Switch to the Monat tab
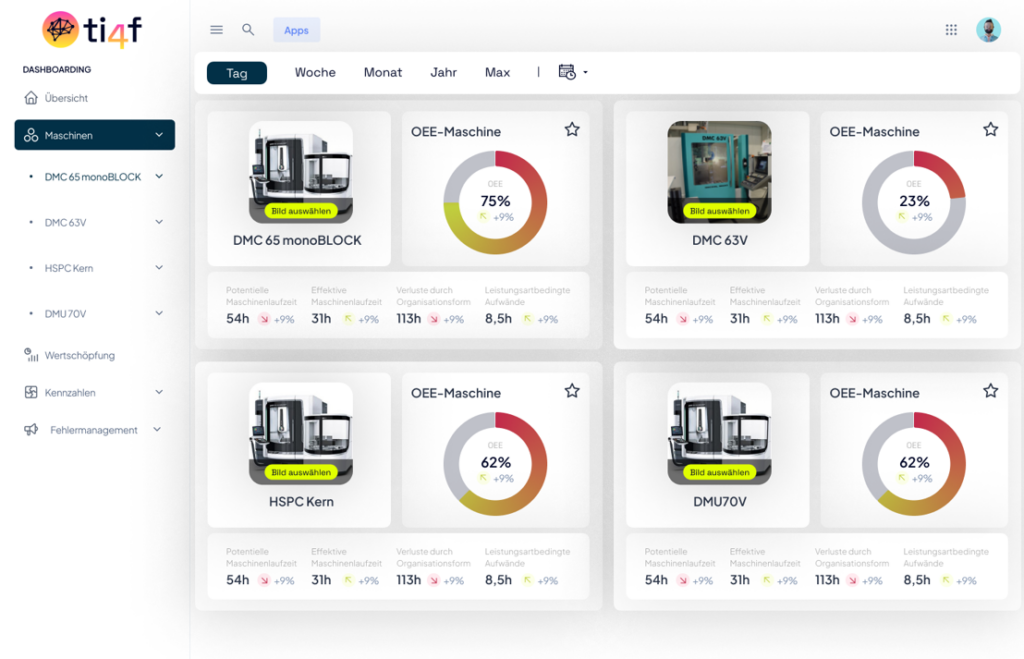 383,72
